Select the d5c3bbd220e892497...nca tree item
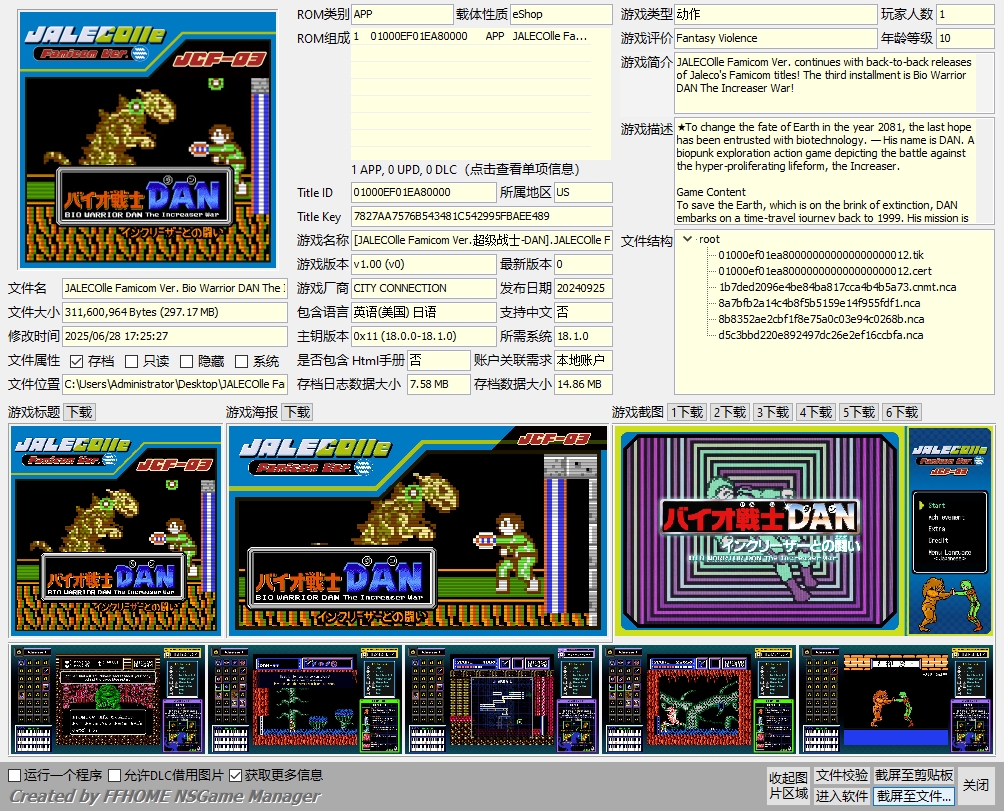Viewport: 1004px width, 811px height. pos(820,335)
